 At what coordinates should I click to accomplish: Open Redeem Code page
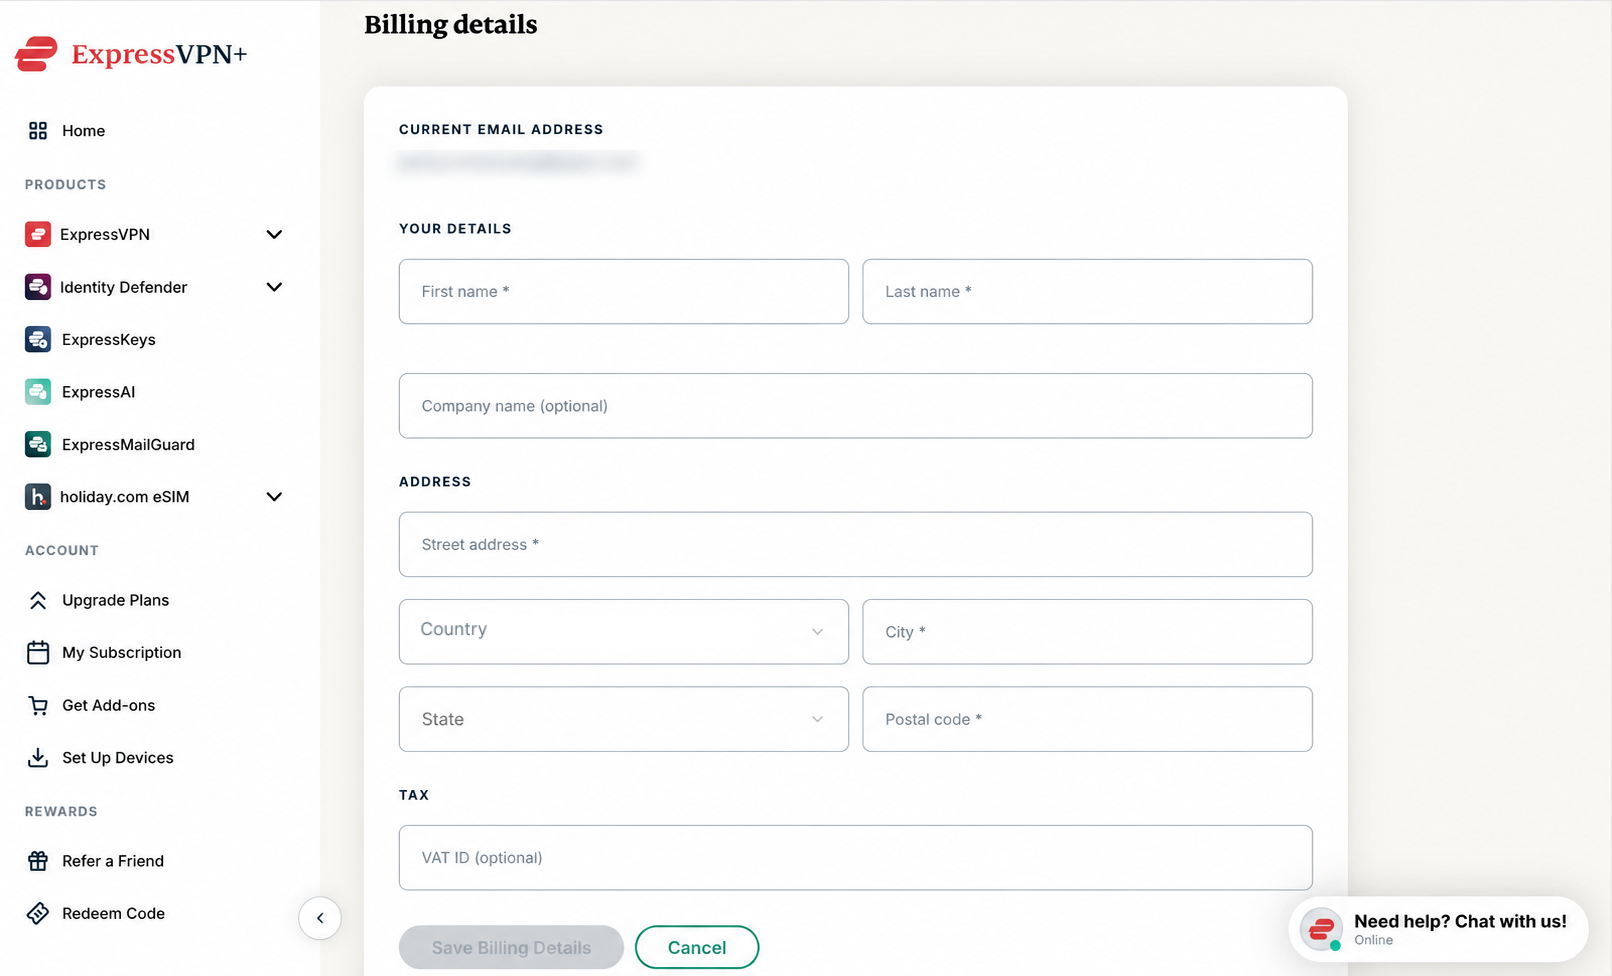coord(113,913)
